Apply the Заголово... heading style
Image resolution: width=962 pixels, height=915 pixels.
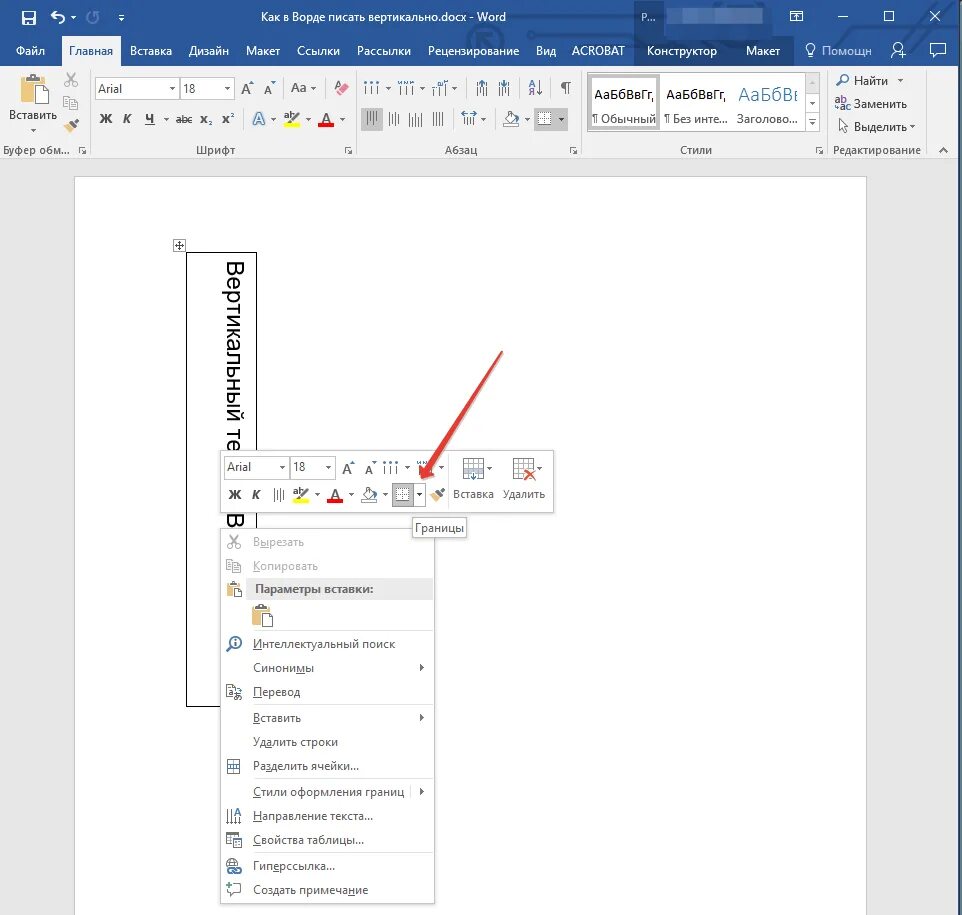768,104
